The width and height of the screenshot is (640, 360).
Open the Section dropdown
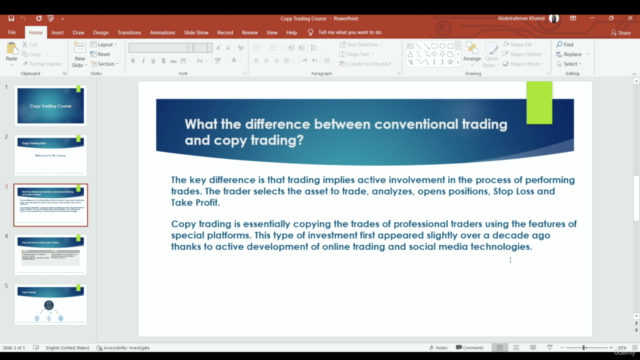[104, 64]
